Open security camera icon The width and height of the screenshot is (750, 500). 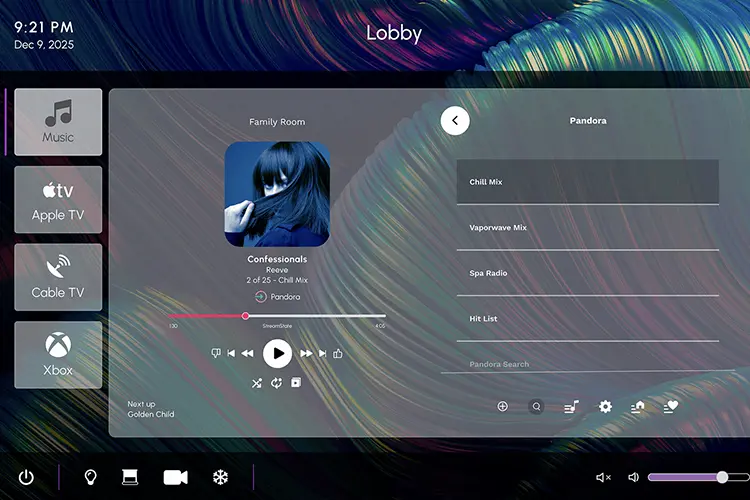[x=176, y=477]
